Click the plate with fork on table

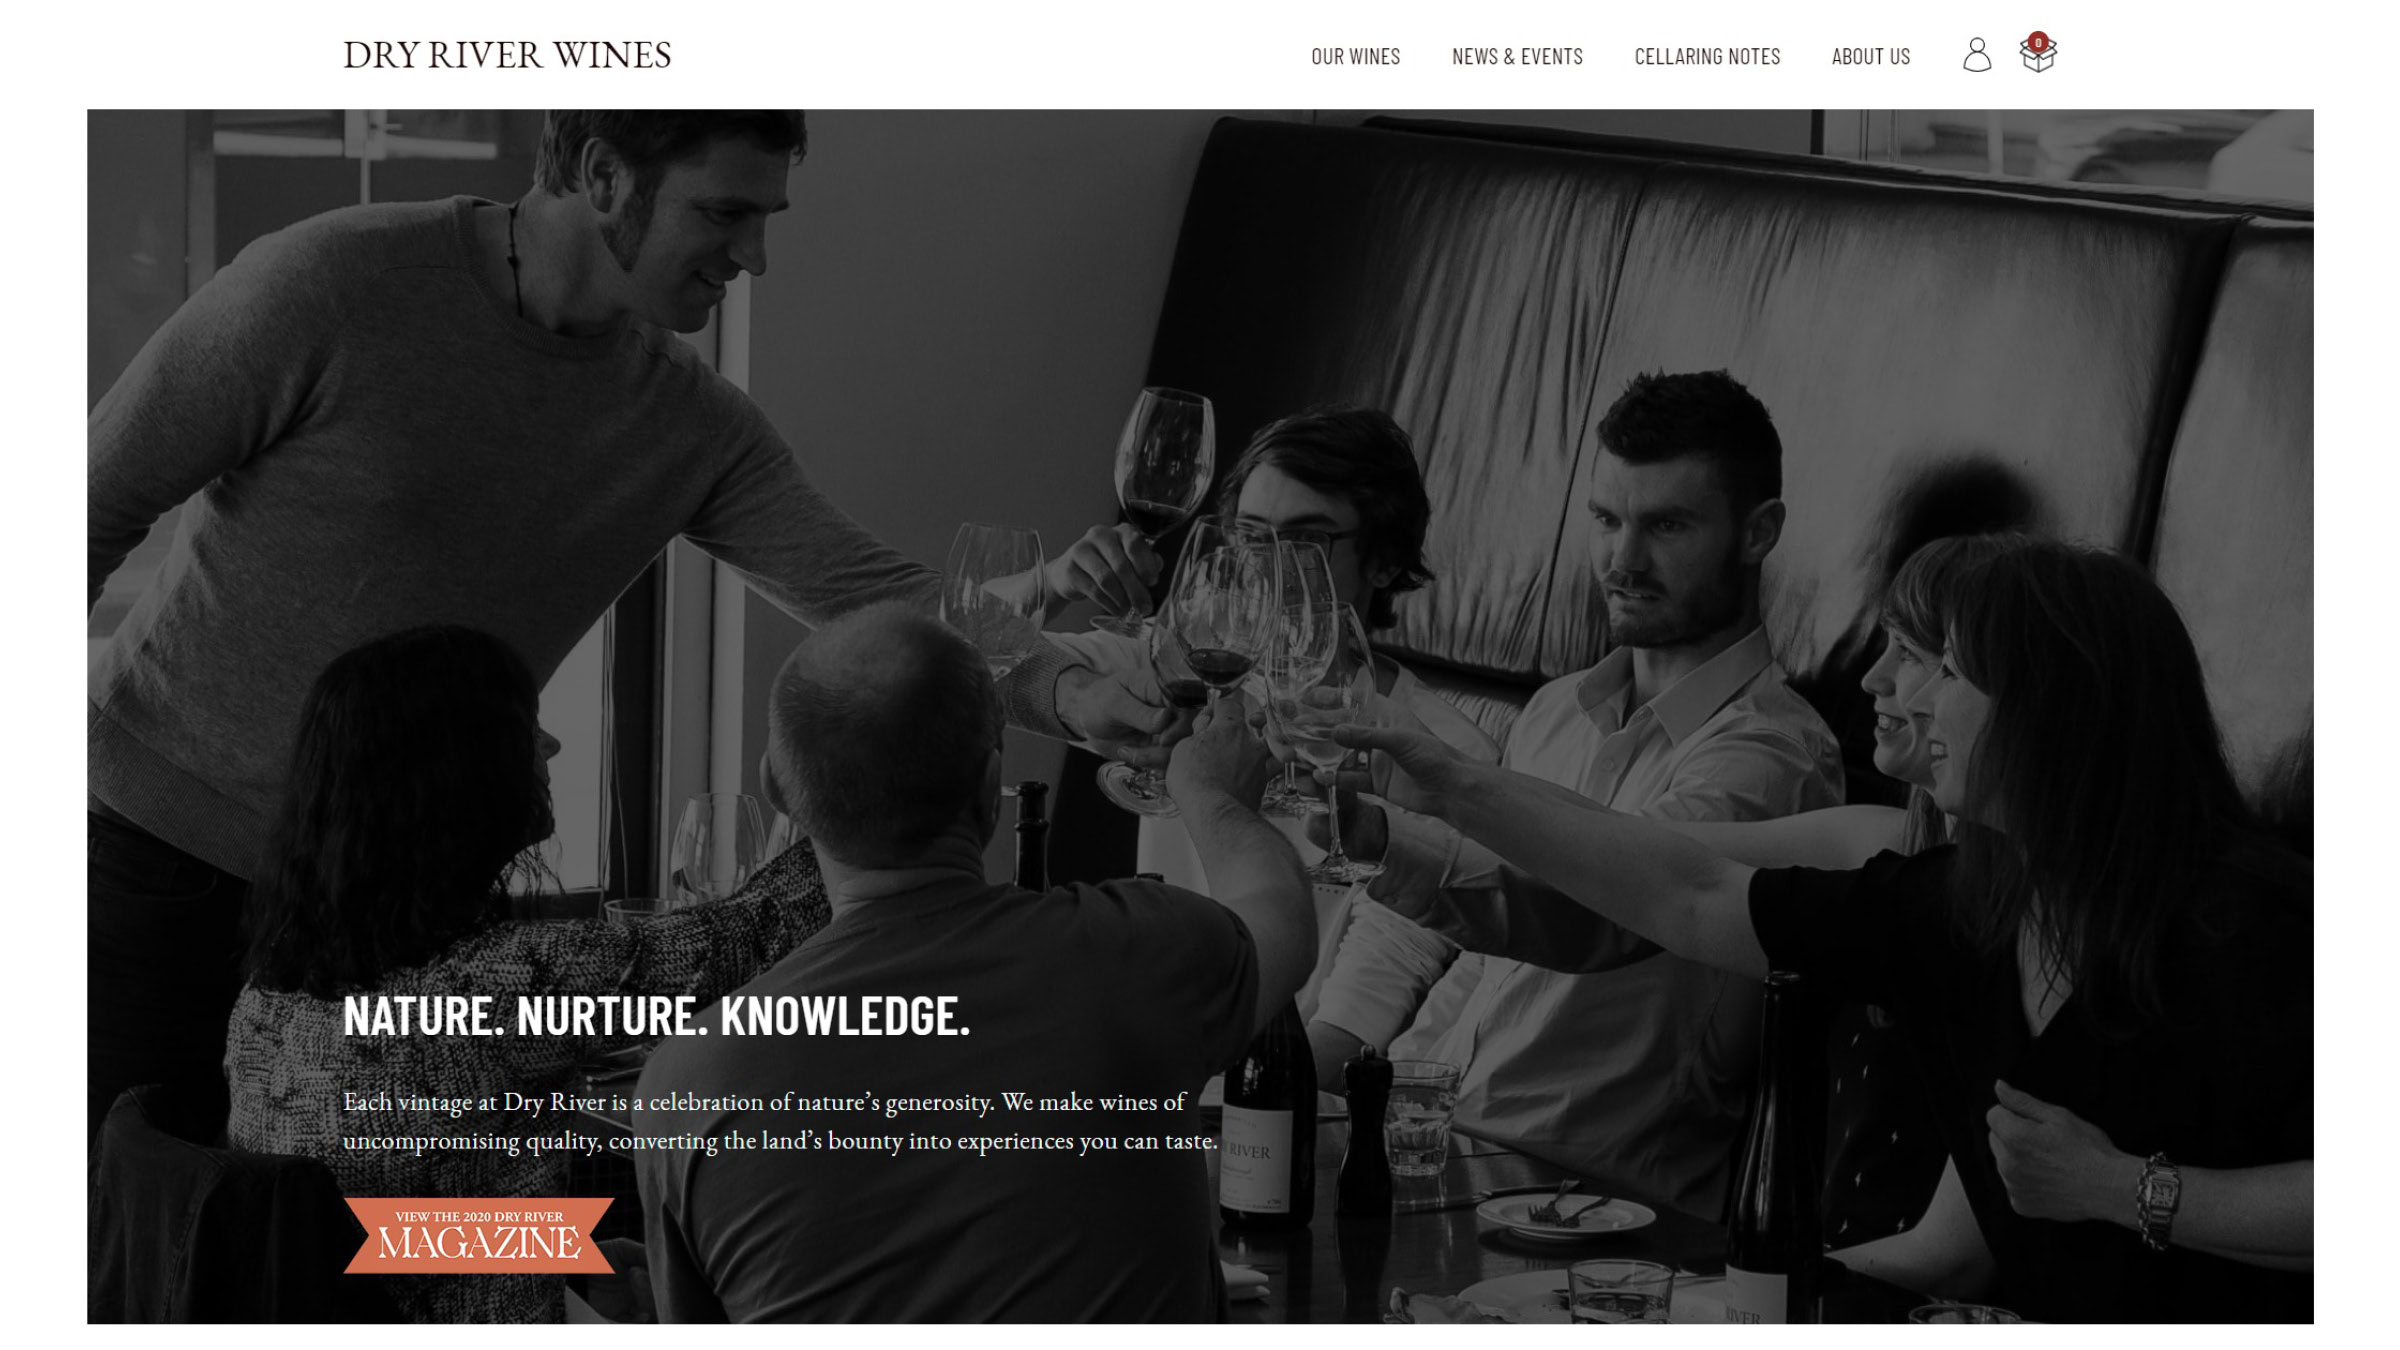[1565, 1213]
